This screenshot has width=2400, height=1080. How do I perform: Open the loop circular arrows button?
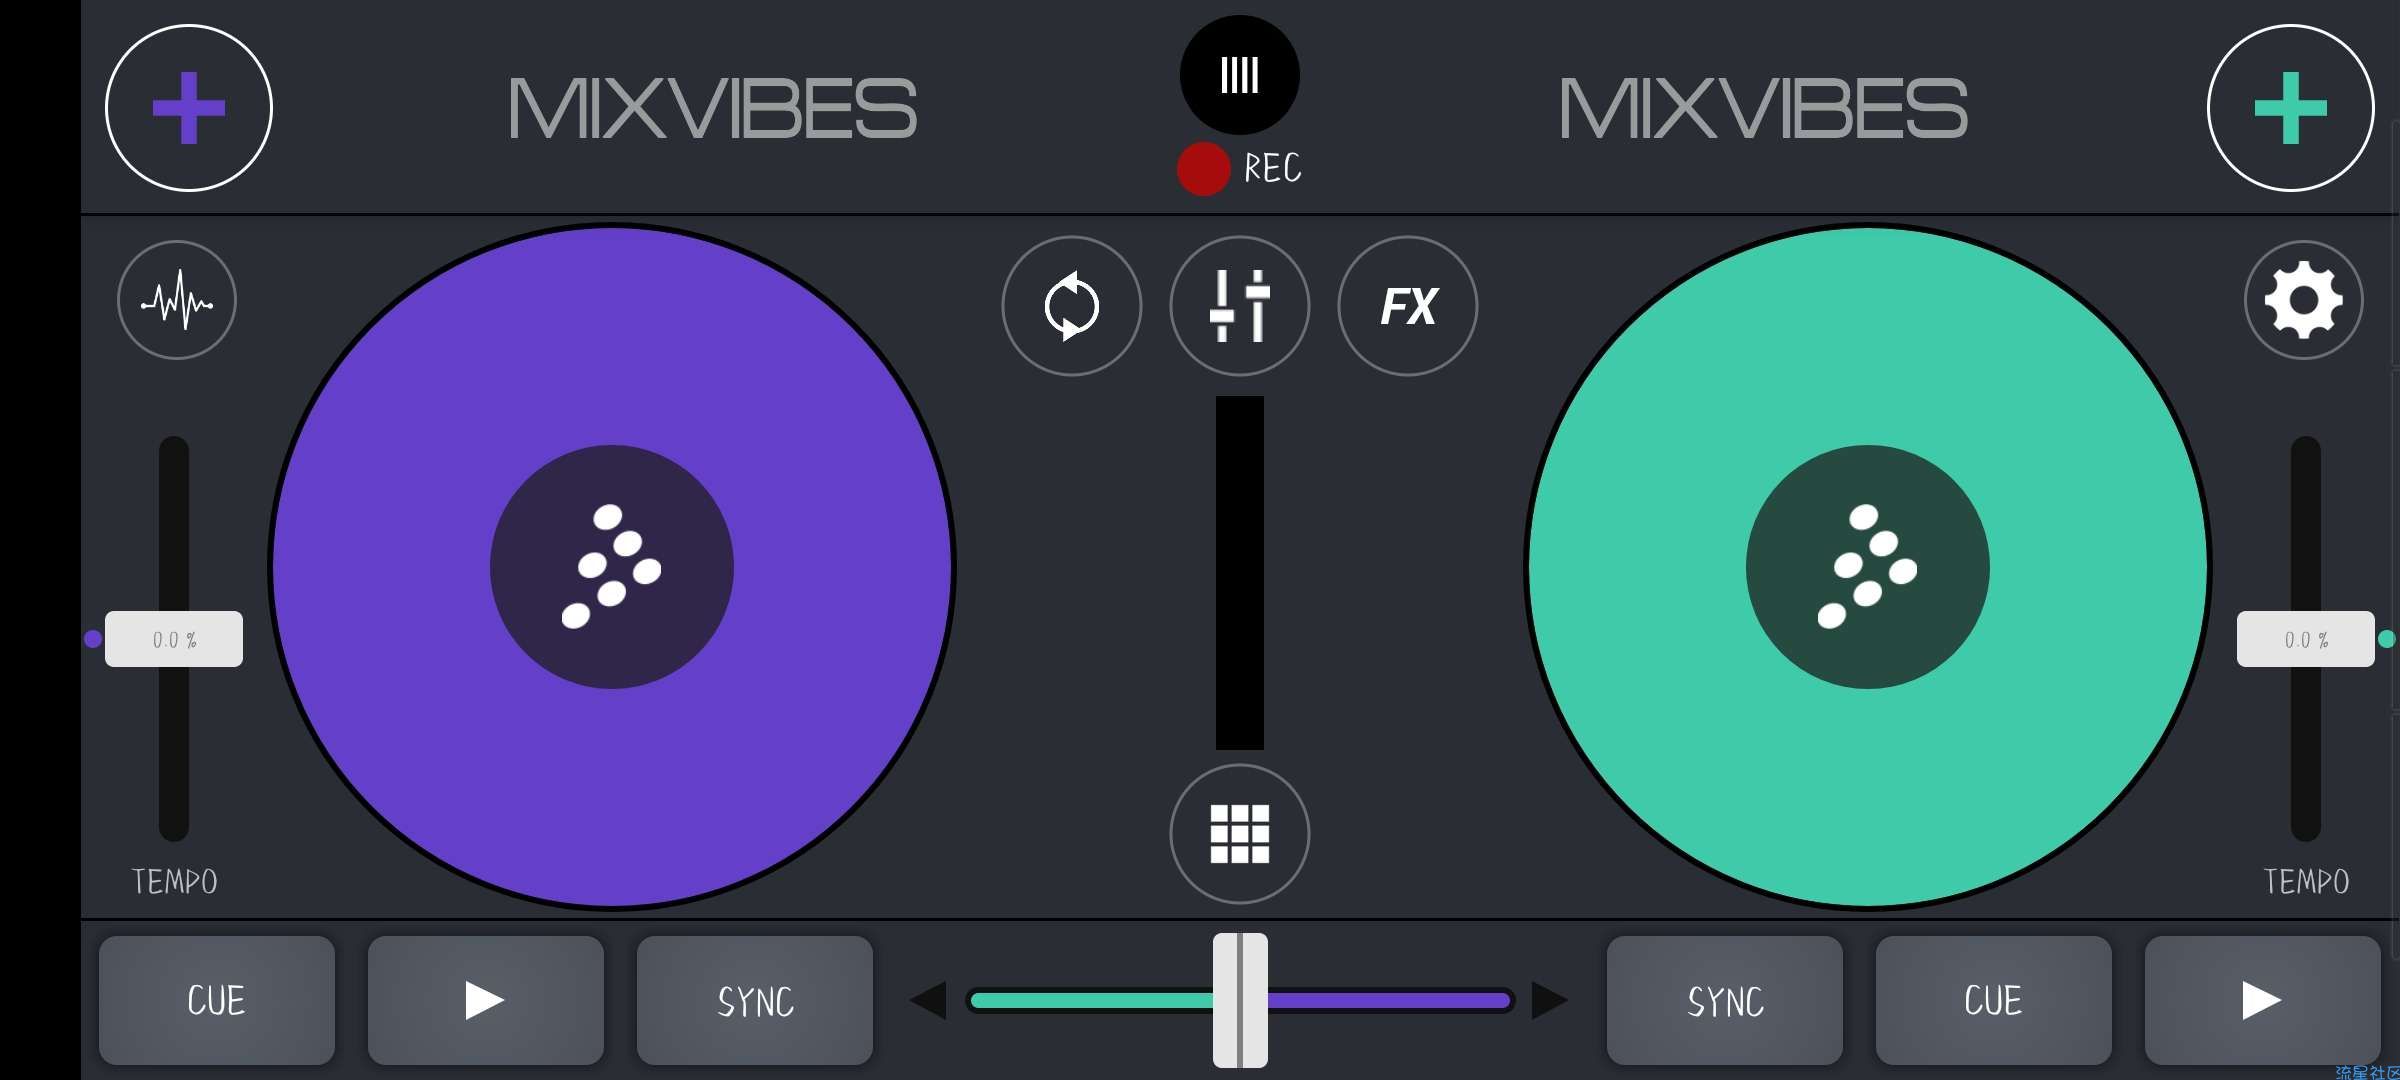point(1071,306)
